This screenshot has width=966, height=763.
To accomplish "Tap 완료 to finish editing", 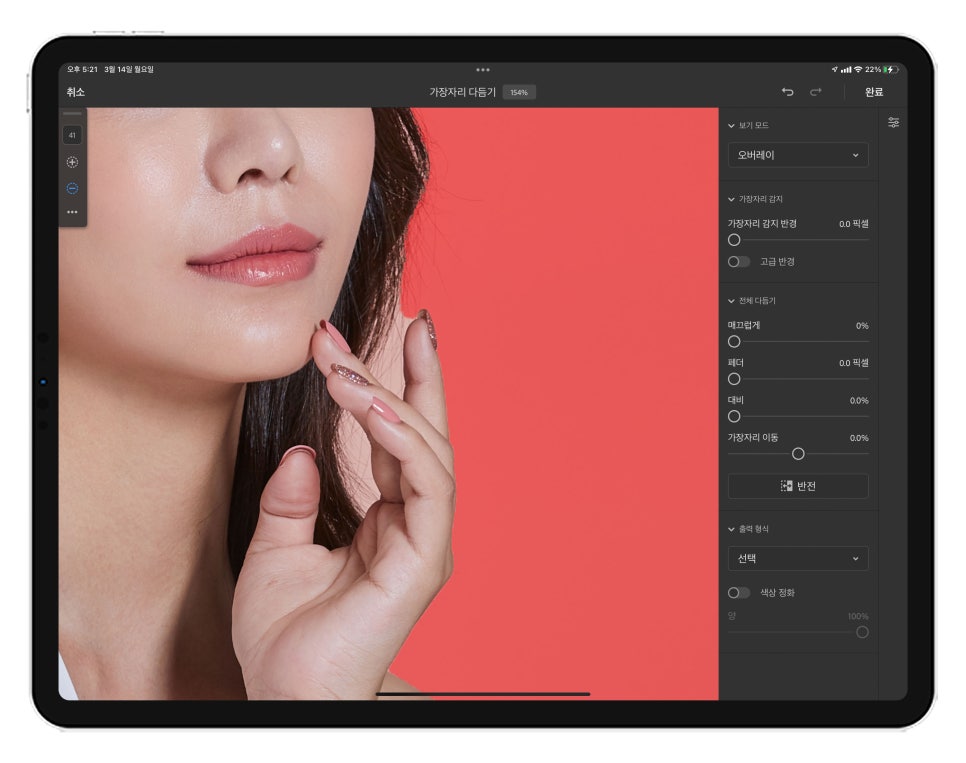I will point(874,92).
